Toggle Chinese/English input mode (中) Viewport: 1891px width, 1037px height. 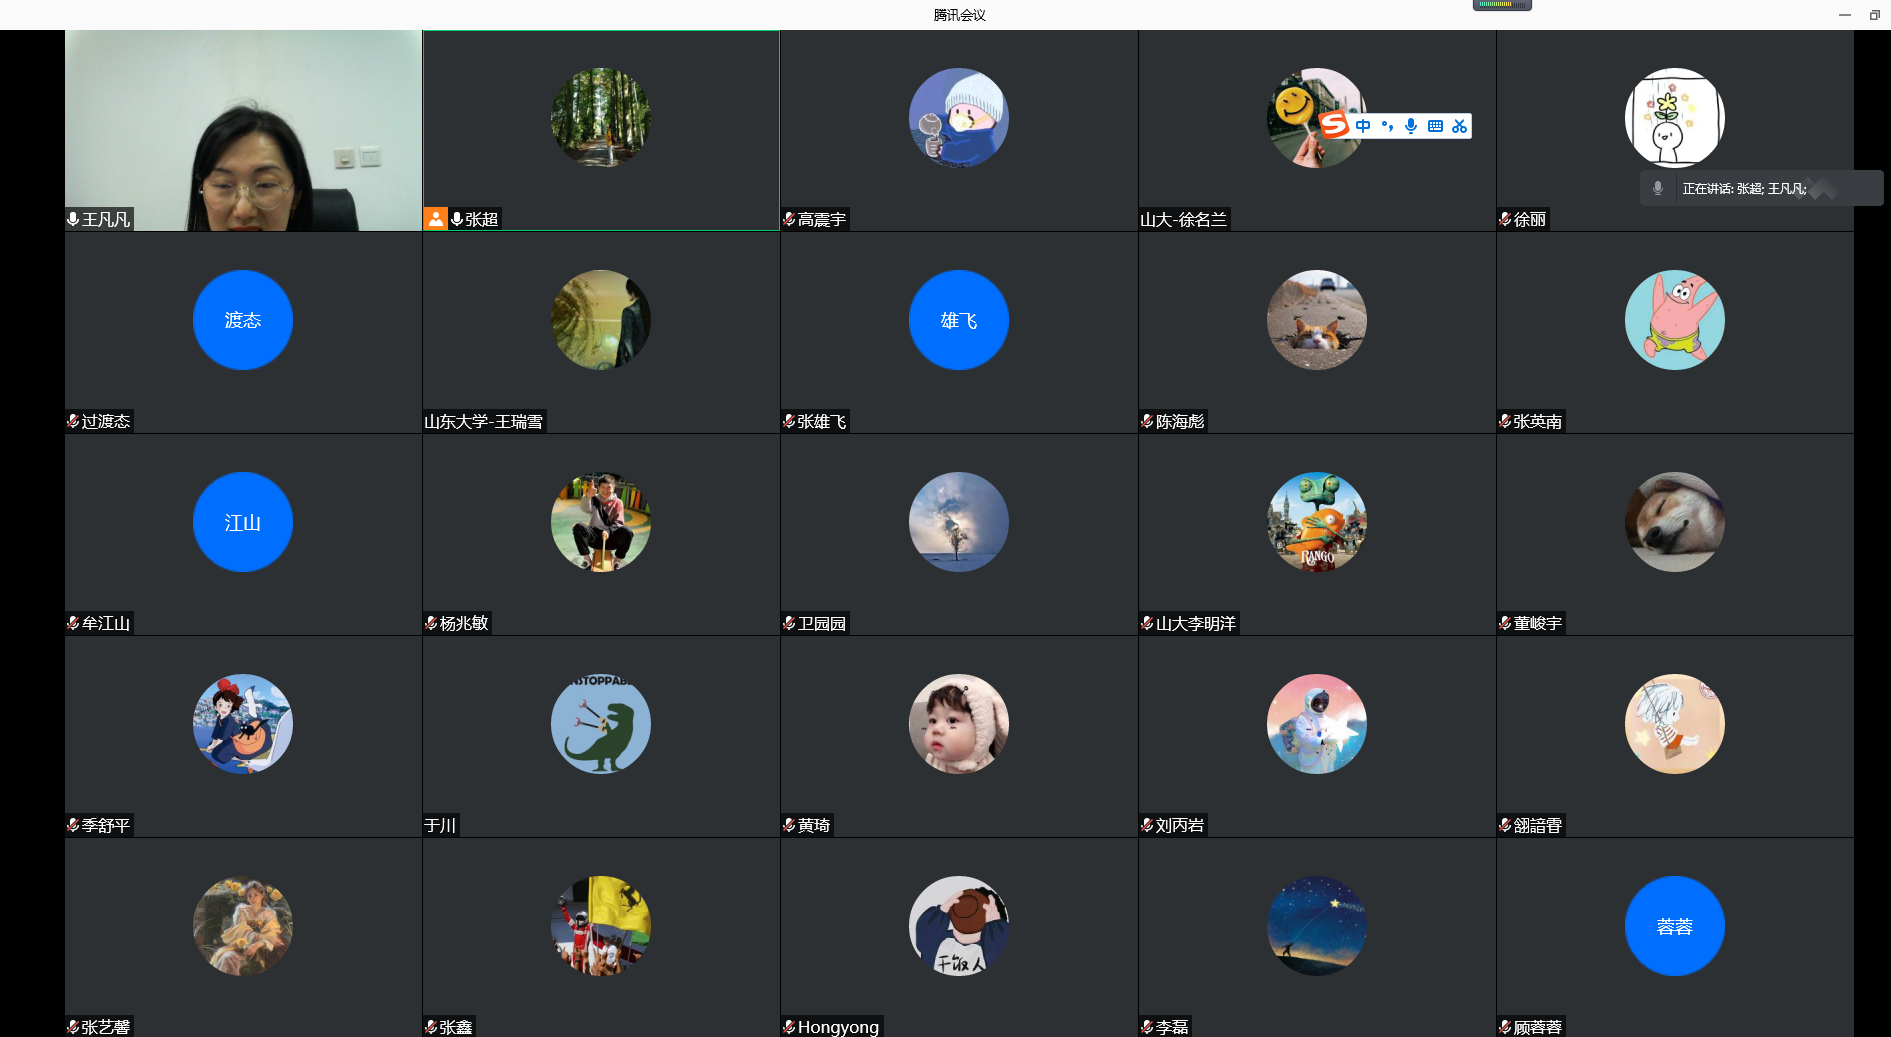coord(1363,126)
